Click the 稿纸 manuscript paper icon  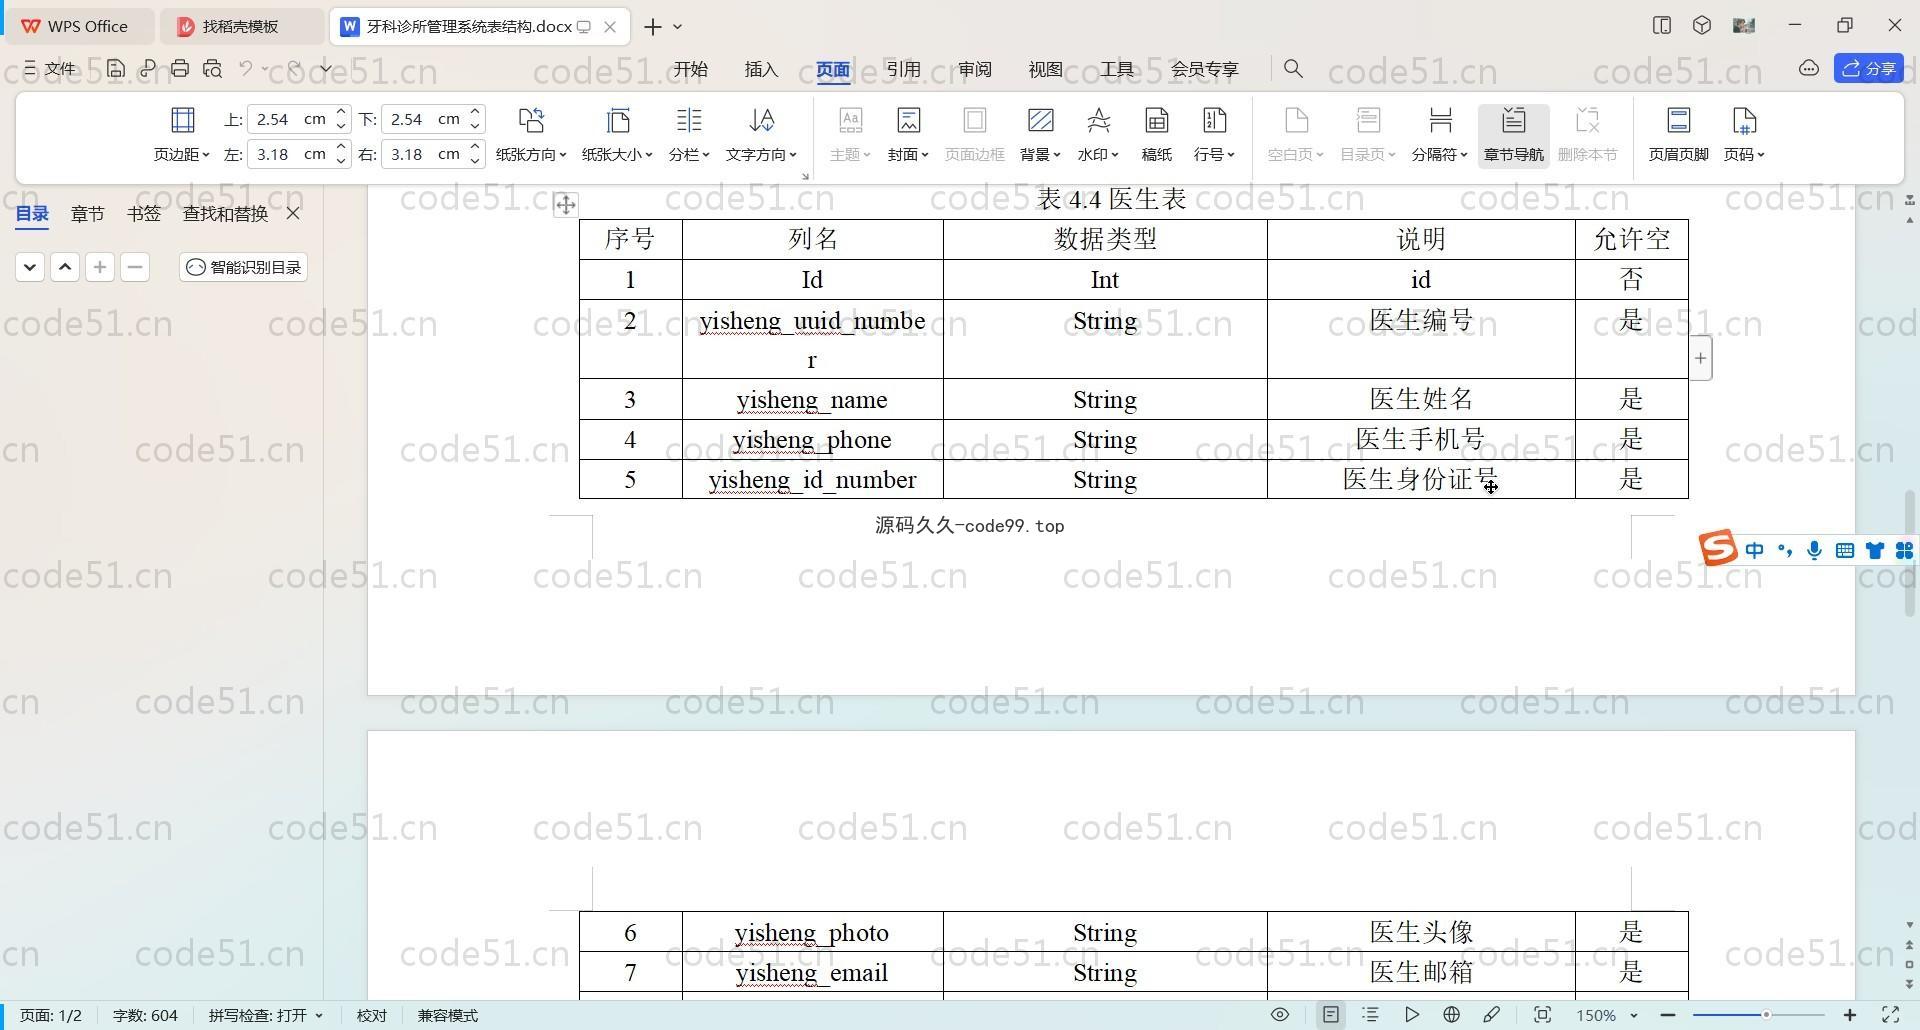(1156, 133)
